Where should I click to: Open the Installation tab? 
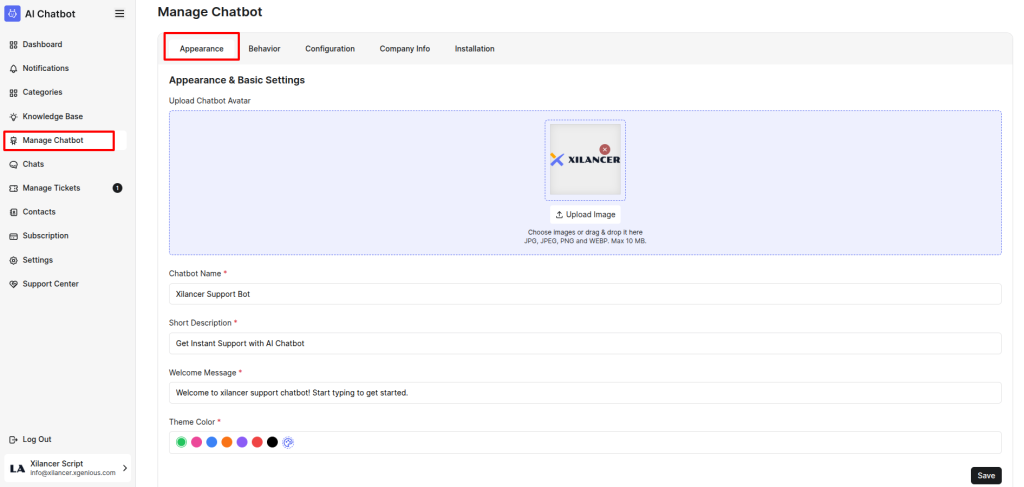(474, 49)
